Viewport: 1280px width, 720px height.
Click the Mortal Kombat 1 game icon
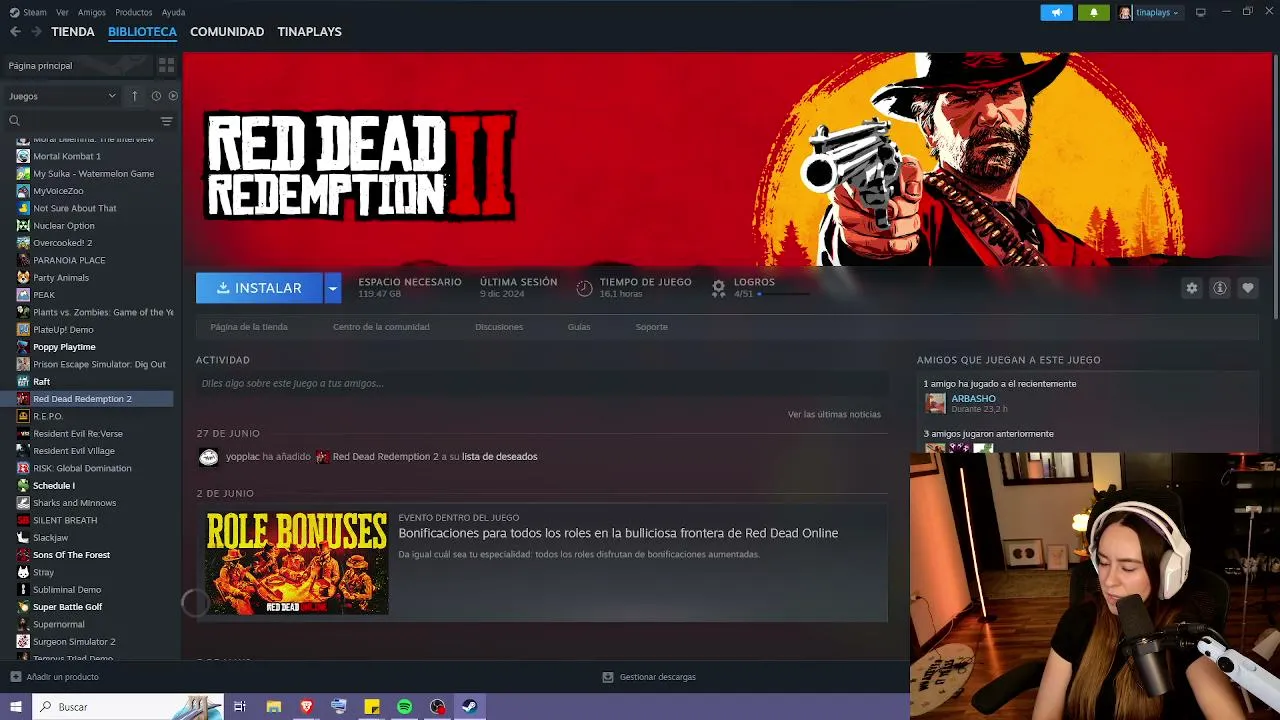pos(23,156)
